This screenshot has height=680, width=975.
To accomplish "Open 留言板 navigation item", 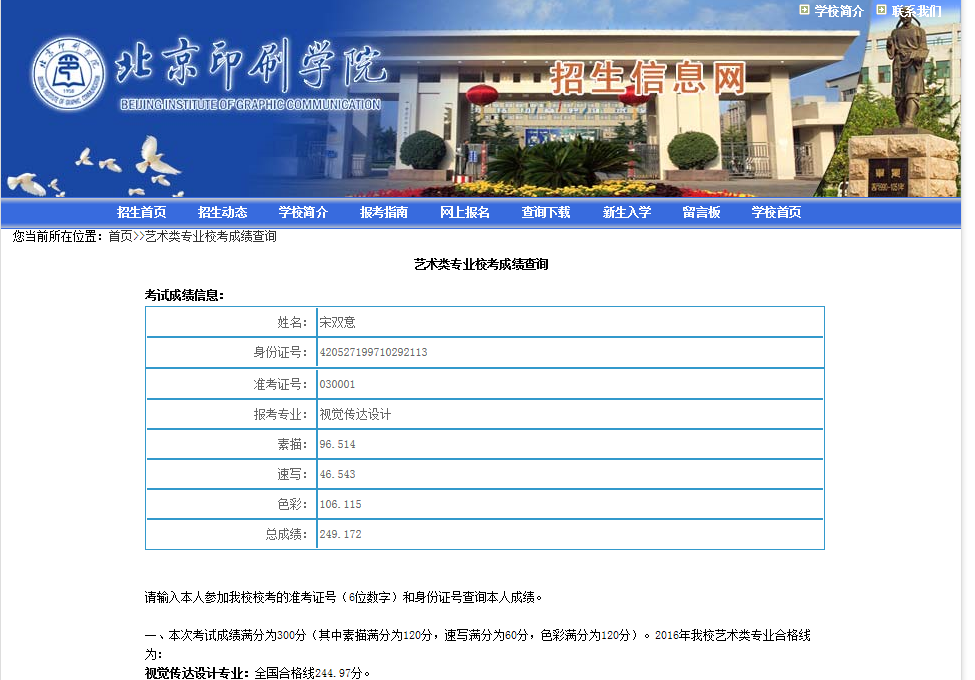I will point(701,213).
